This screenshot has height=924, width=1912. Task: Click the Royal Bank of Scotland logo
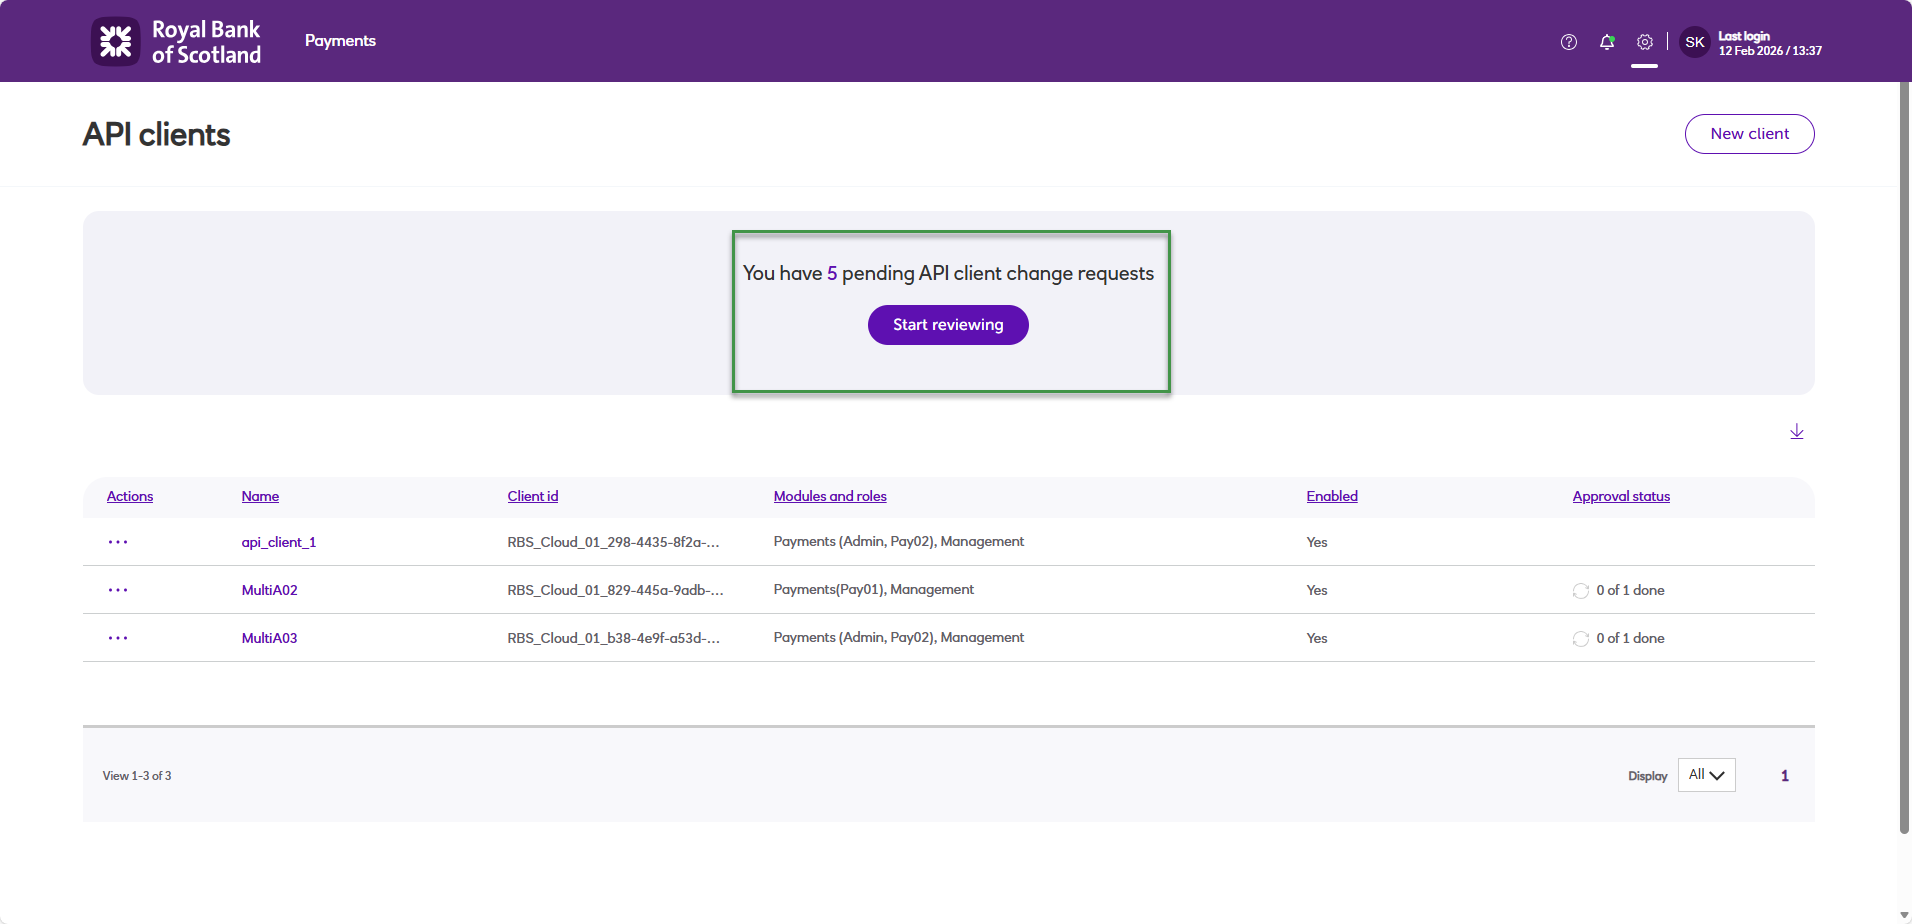click(176, 41)
